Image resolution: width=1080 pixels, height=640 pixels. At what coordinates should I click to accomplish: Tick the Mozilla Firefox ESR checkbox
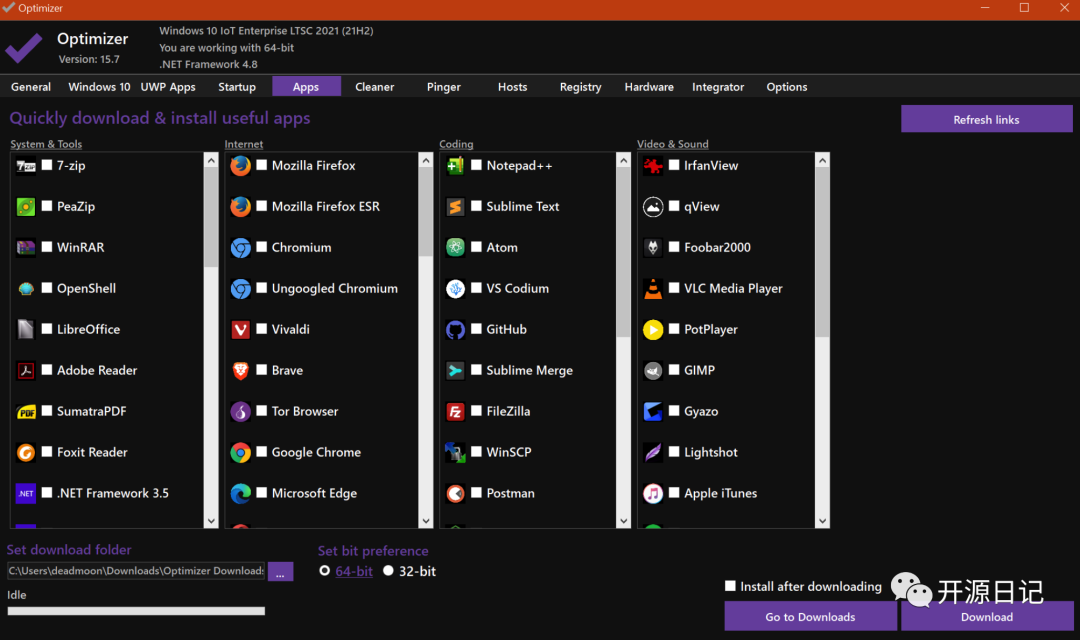[262, 205]
